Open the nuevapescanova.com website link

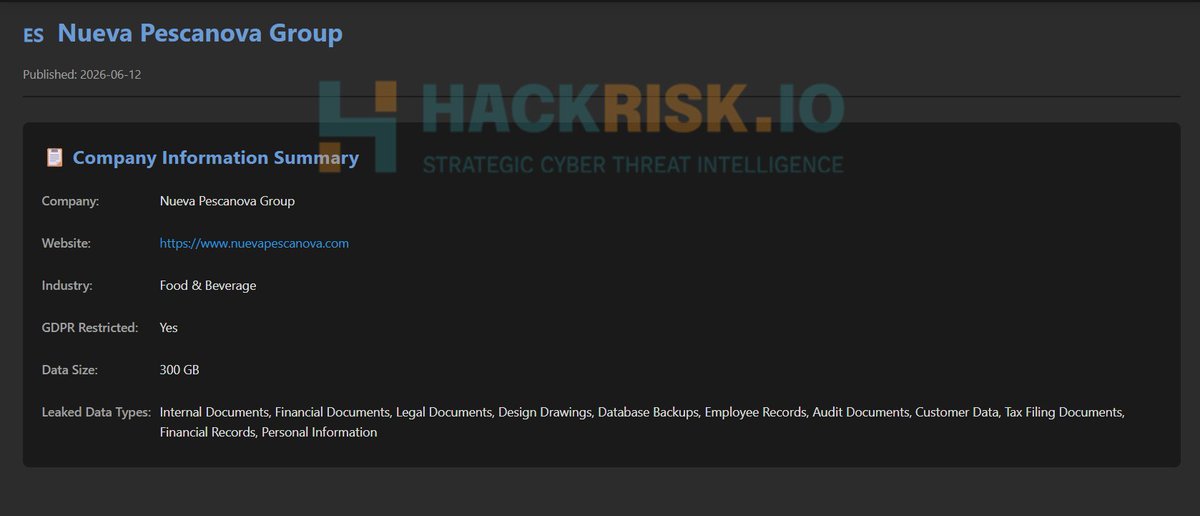(254, 243)
